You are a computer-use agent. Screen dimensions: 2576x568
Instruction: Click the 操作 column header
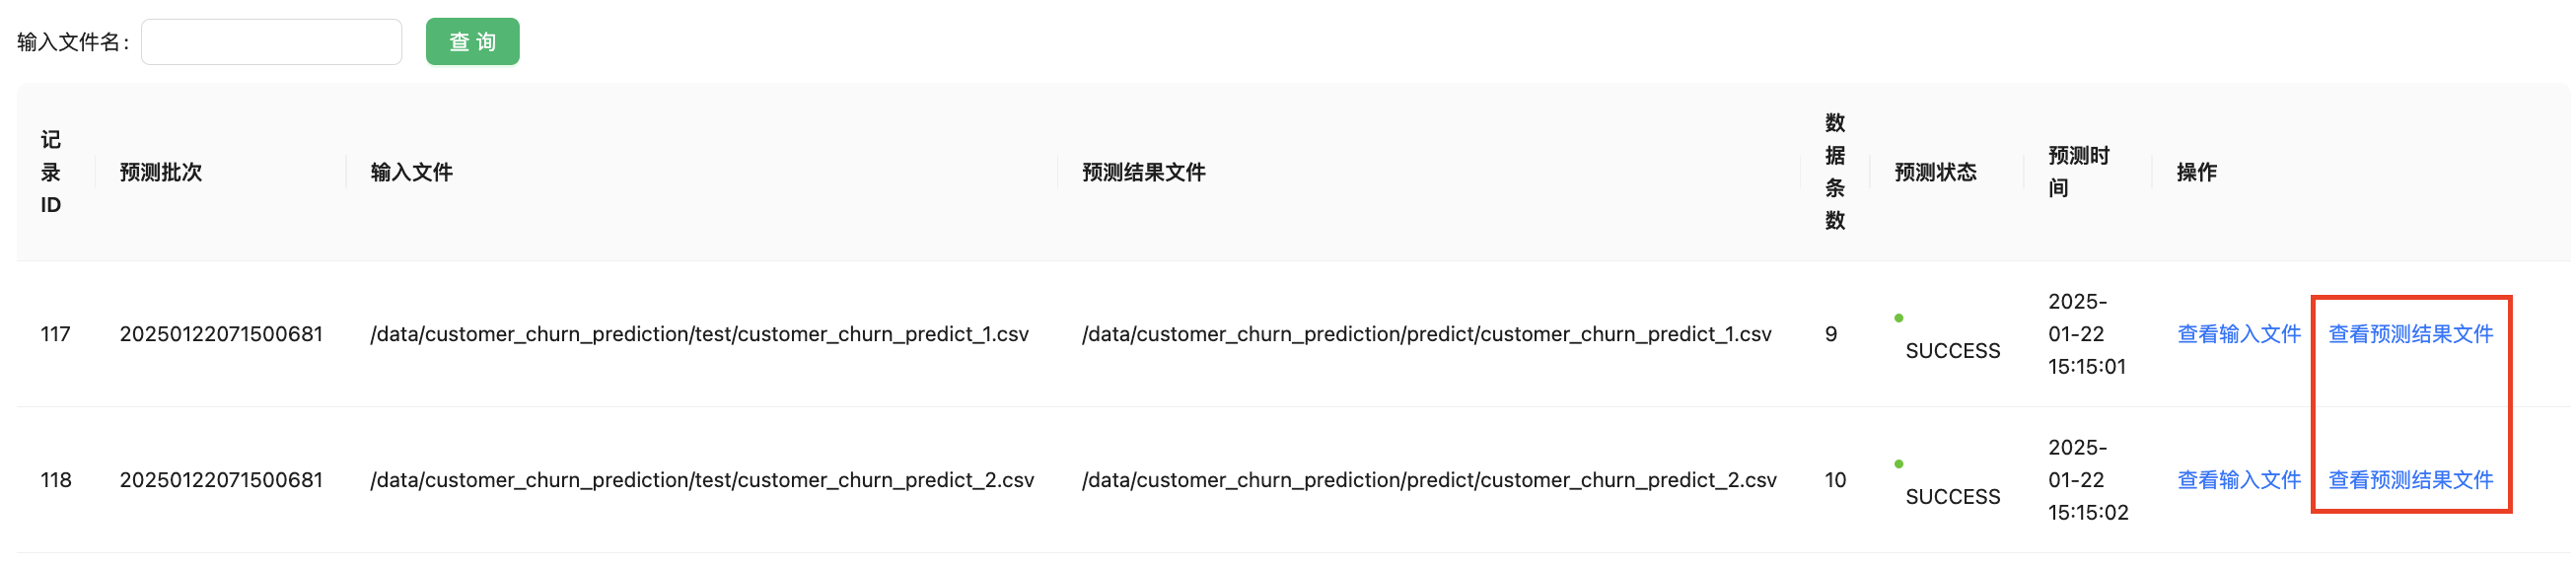point(2196,172)
